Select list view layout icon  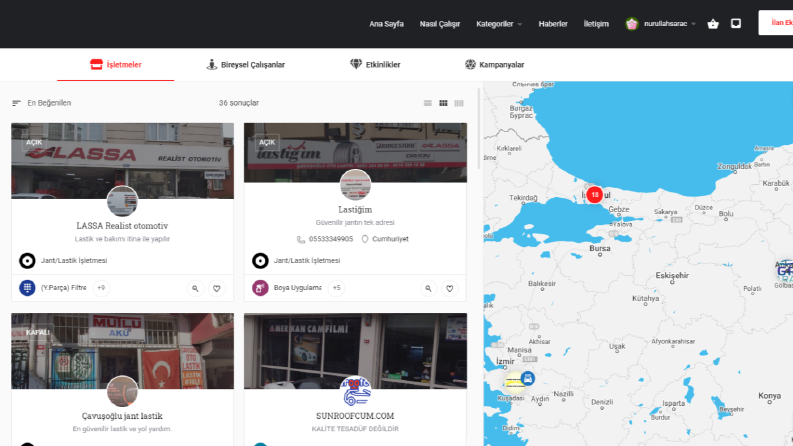click(428, 103)
